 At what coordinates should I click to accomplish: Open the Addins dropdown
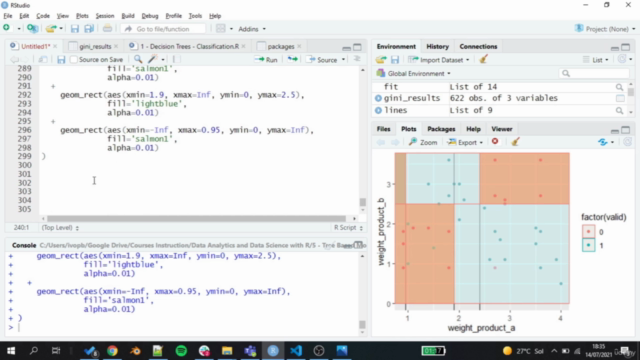pos(252,29)
